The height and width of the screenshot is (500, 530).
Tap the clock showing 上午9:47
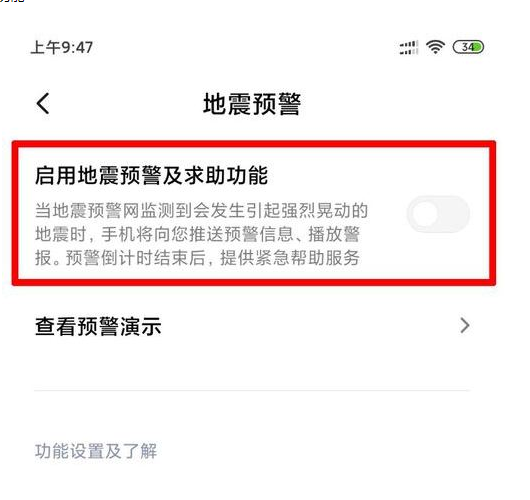62,47
